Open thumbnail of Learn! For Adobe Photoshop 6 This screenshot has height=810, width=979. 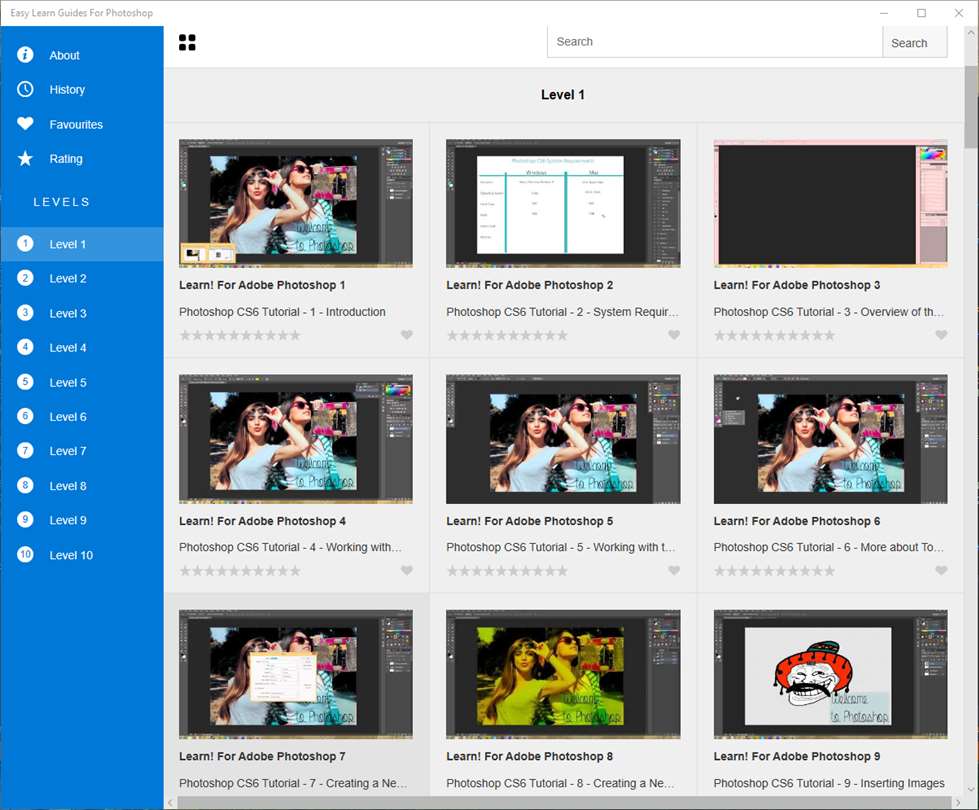tap(830, 439)
